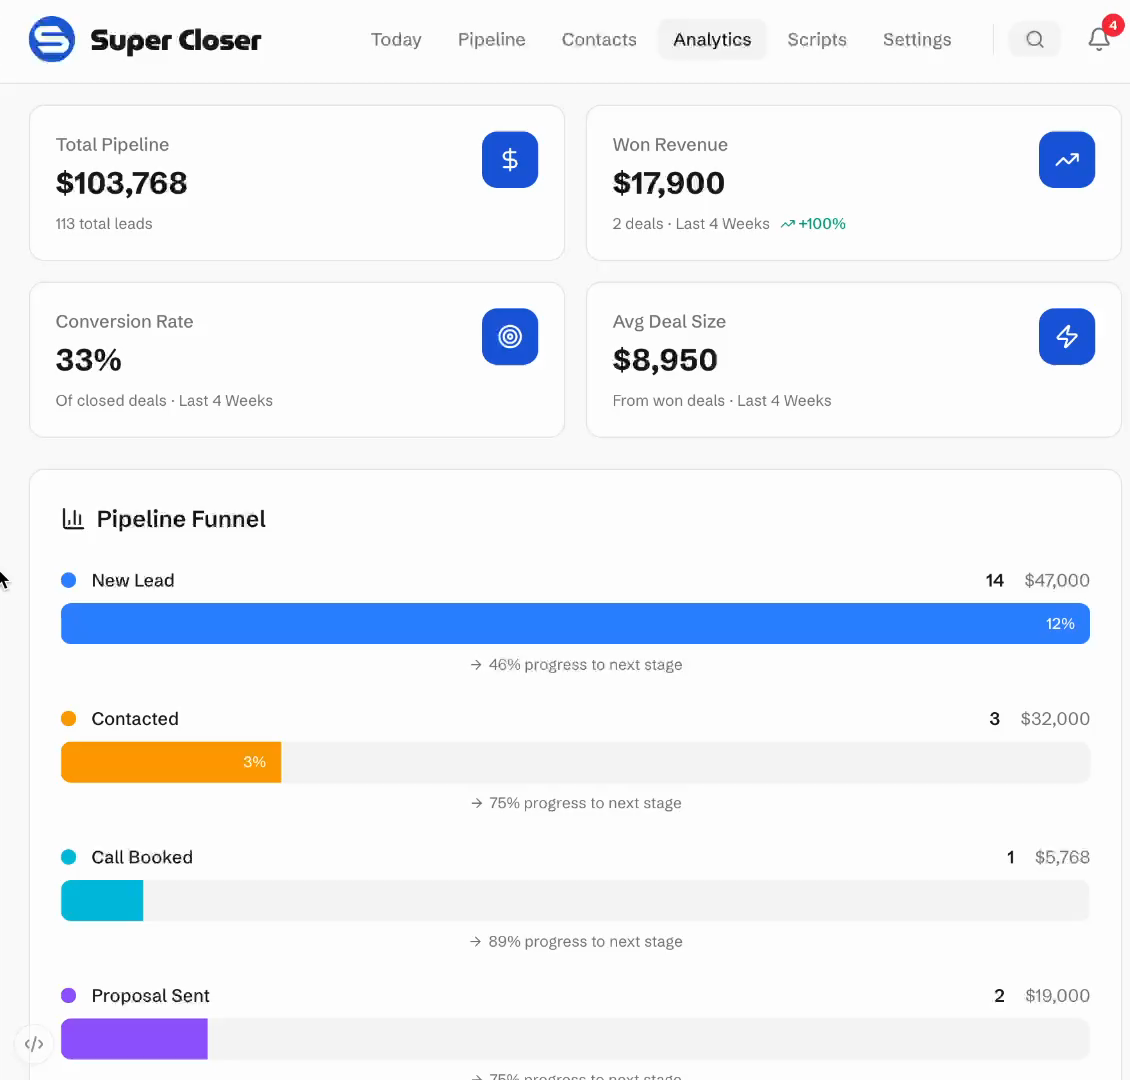
Task: Click the Total Pipeline card title
Action: [112, 145]
